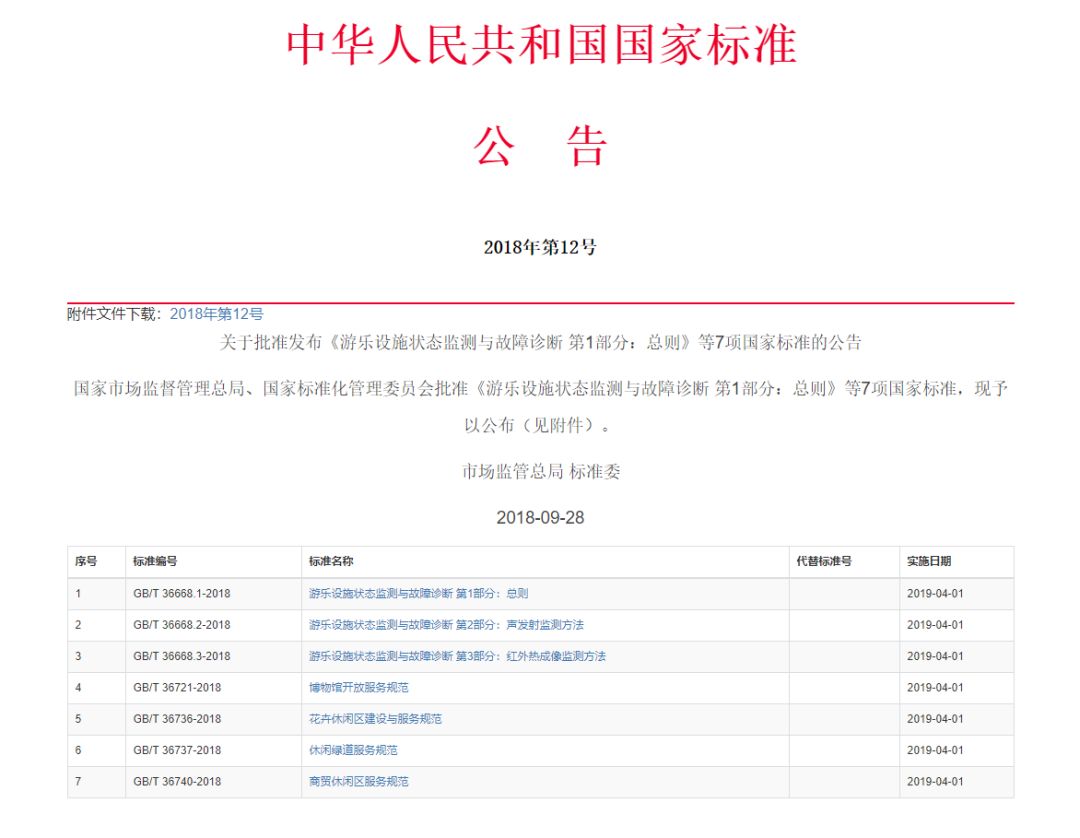
Task: Select implementation date for GB/T 36668.1-2018 row
Action: [x=935, y=594]
